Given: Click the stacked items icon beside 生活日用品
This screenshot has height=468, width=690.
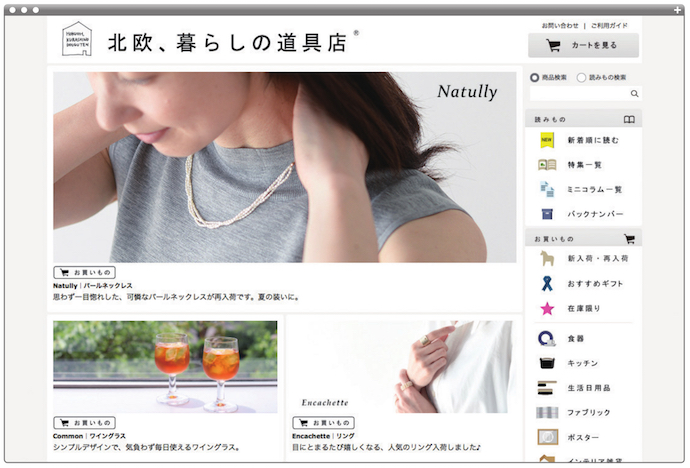Looking at the screenshot, I should [547, 388].
